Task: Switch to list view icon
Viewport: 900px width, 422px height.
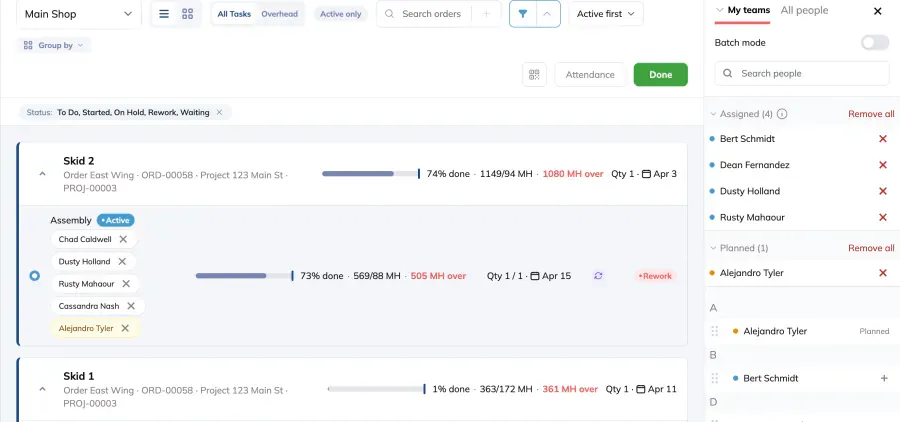Action: (164, 14)
